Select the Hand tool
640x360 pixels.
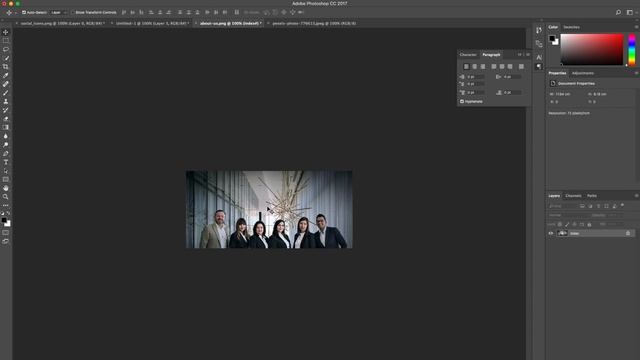point(6,188)
